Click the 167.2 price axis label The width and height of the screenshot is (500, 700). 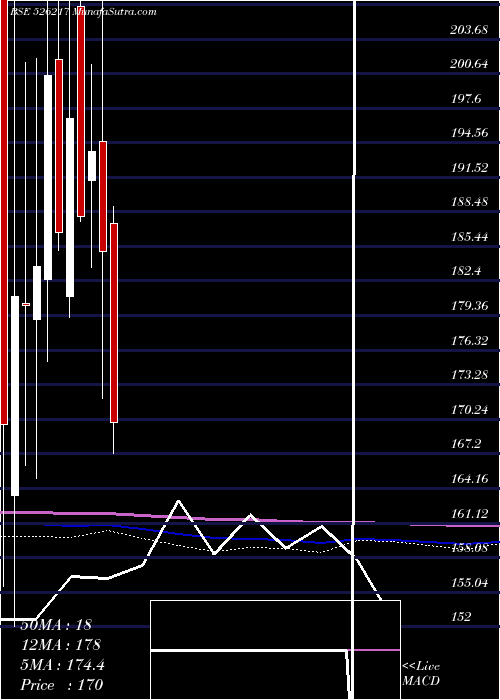tap(466, 444)
